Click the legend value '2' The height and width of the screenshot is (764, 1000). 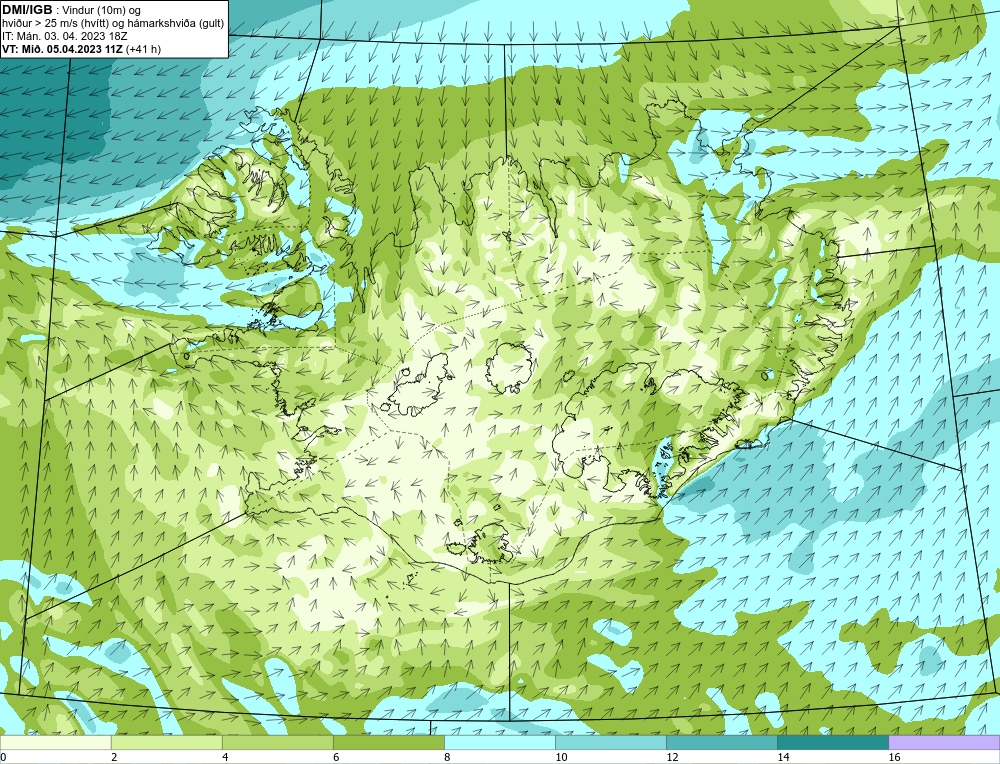point(114,757)
